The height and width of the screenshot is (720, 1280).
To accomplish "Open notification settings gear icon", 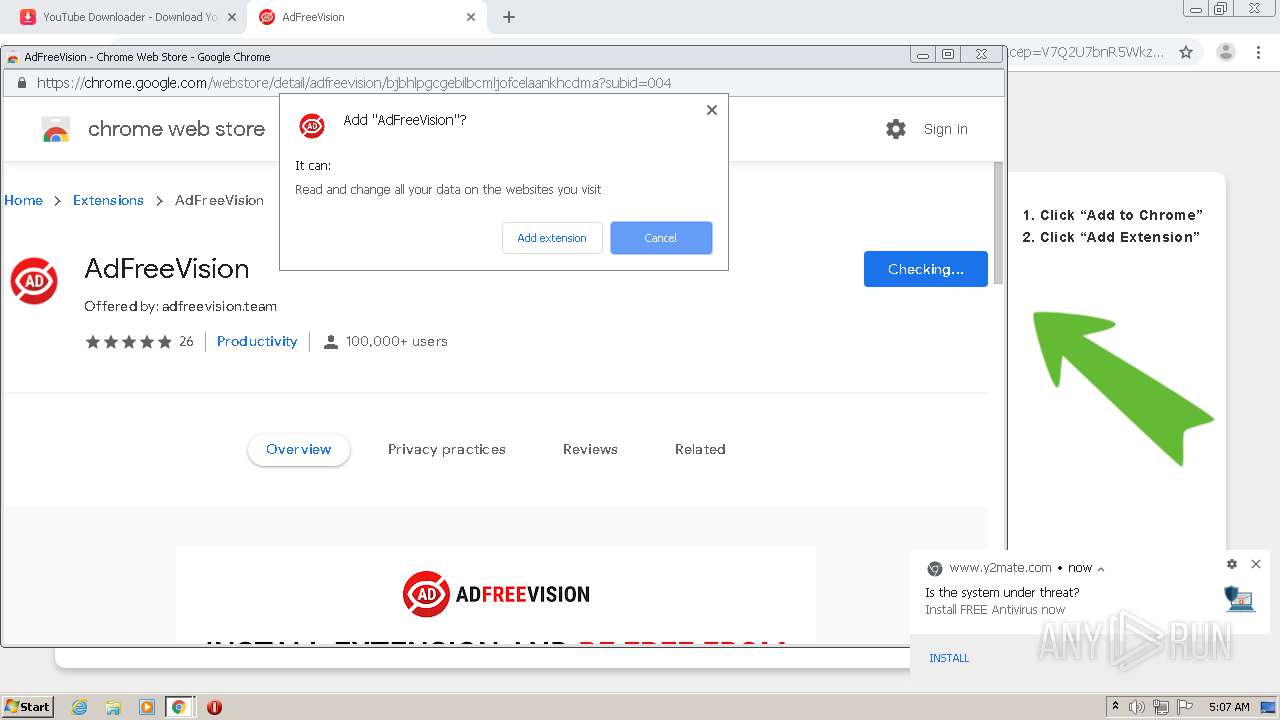I will click(1232, 564).
